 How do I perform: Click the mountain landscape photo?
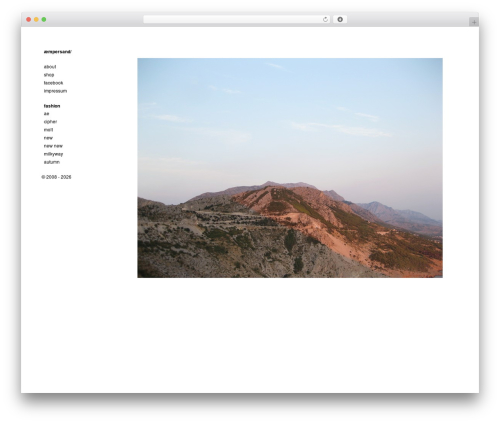click(x=290, y=168)
